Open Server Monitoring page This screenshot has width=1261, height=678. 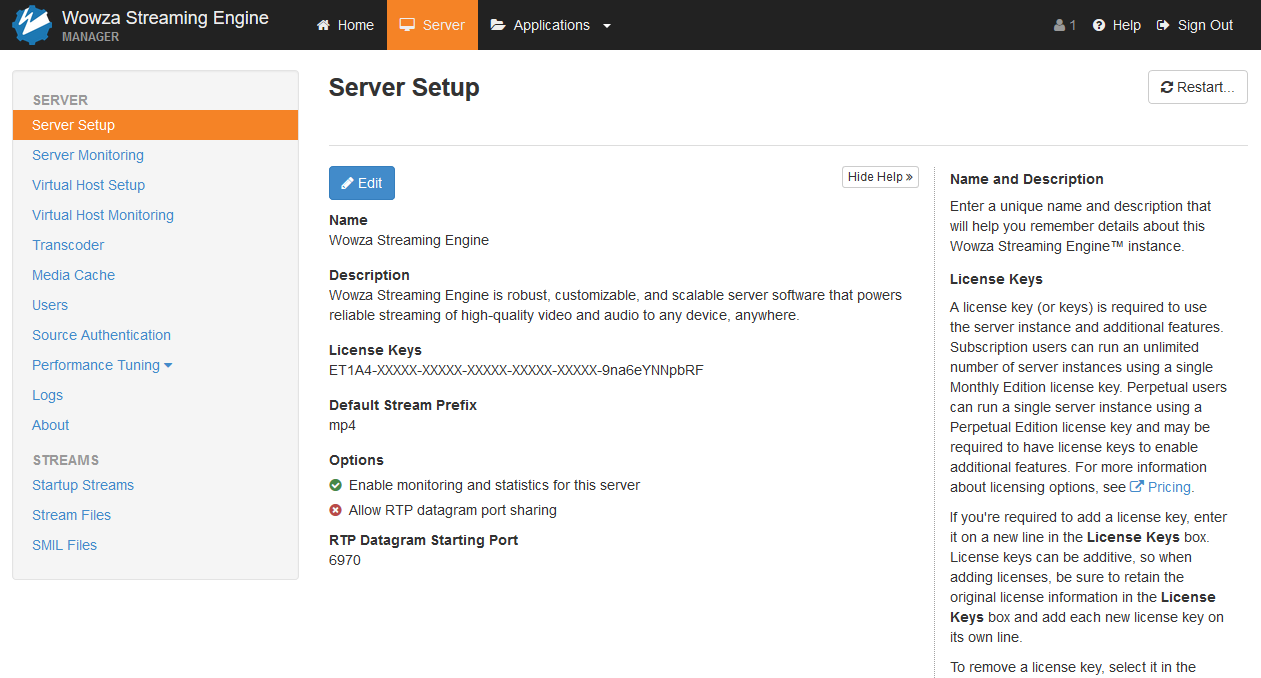click(x=88, y=155)
